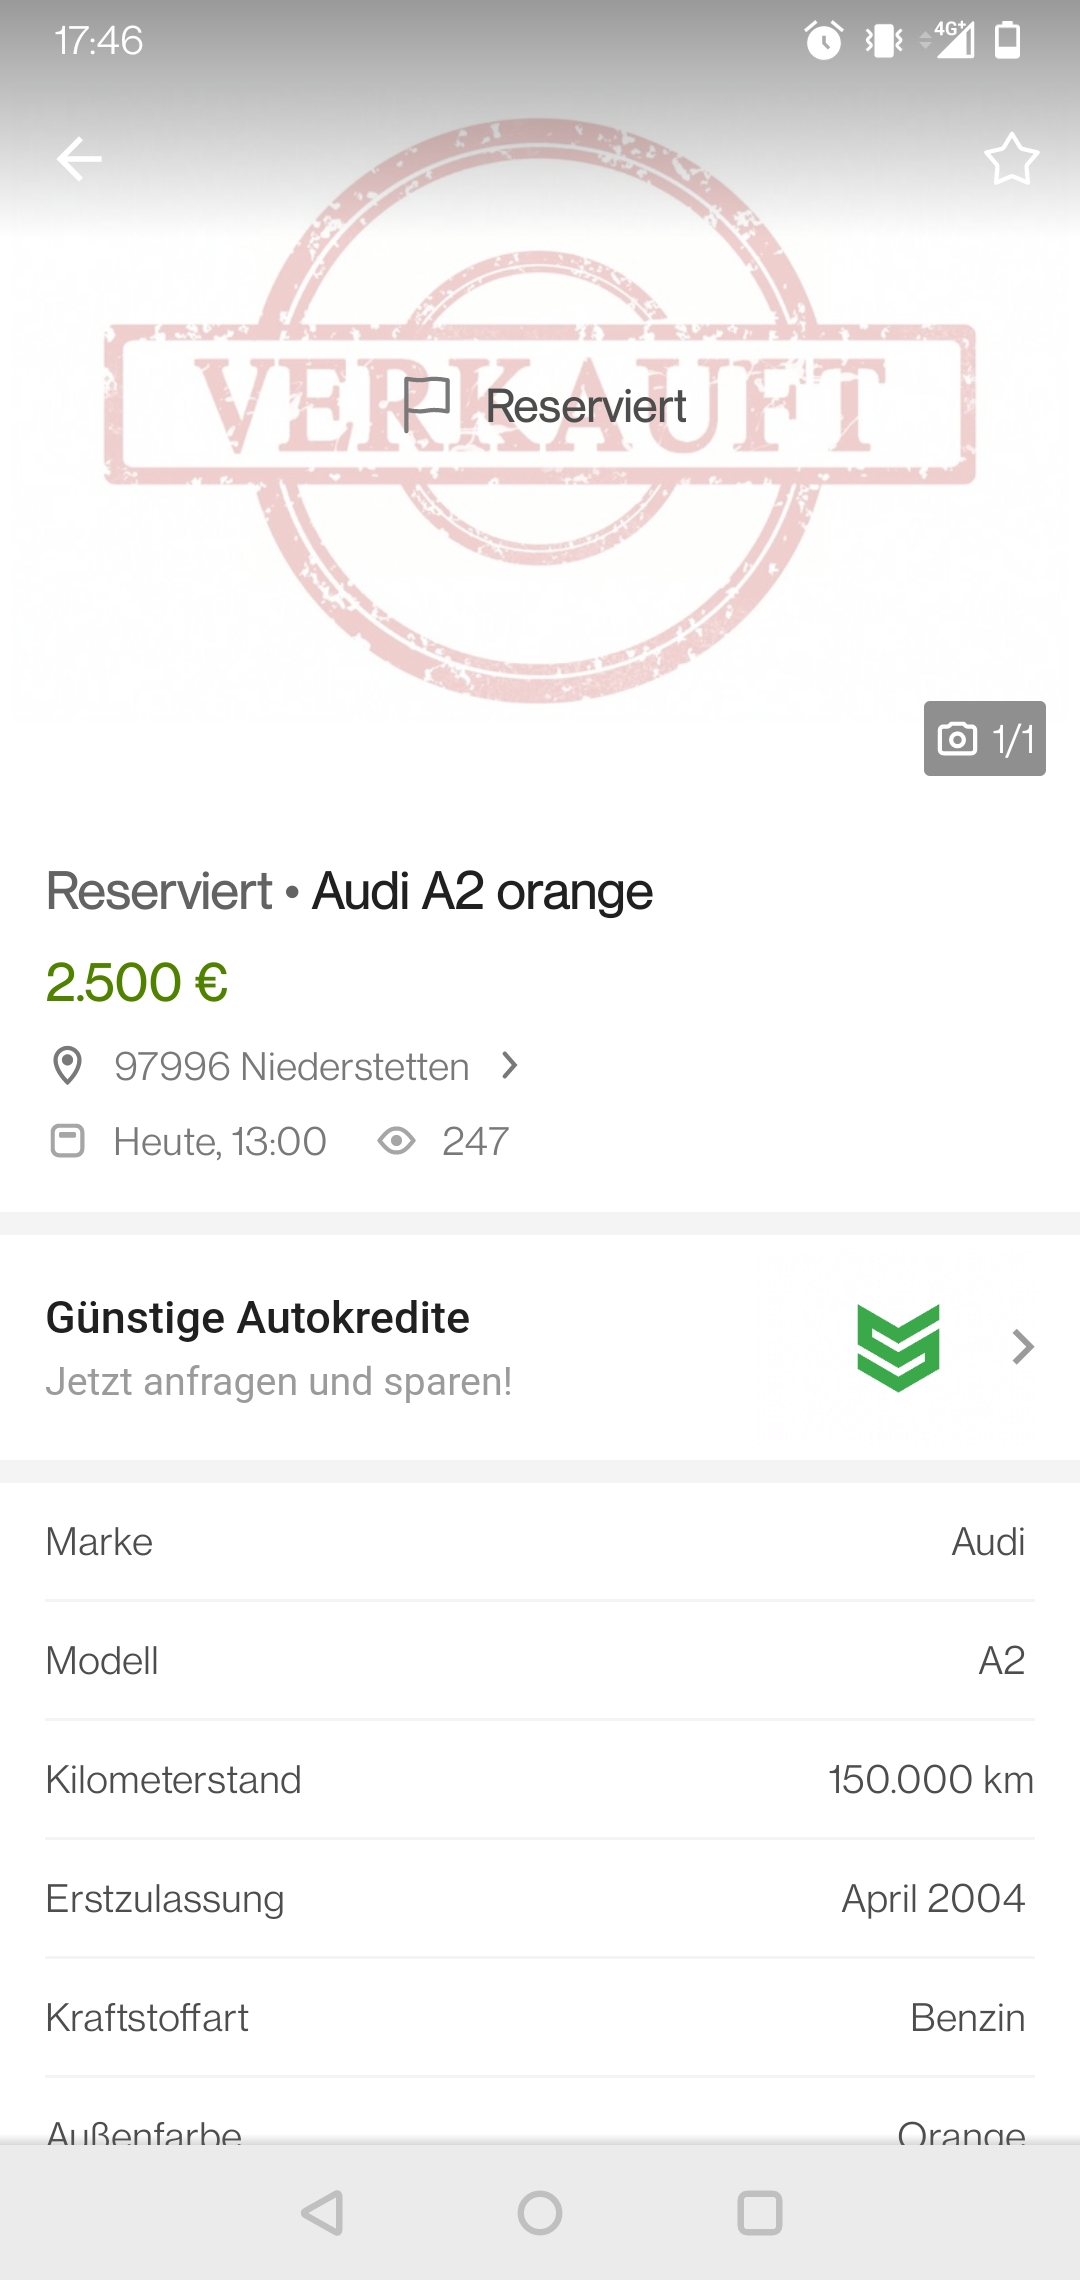Tap the views eye icon
This screenshot has width=1080, height=2280.
[x=396, y=1141]
